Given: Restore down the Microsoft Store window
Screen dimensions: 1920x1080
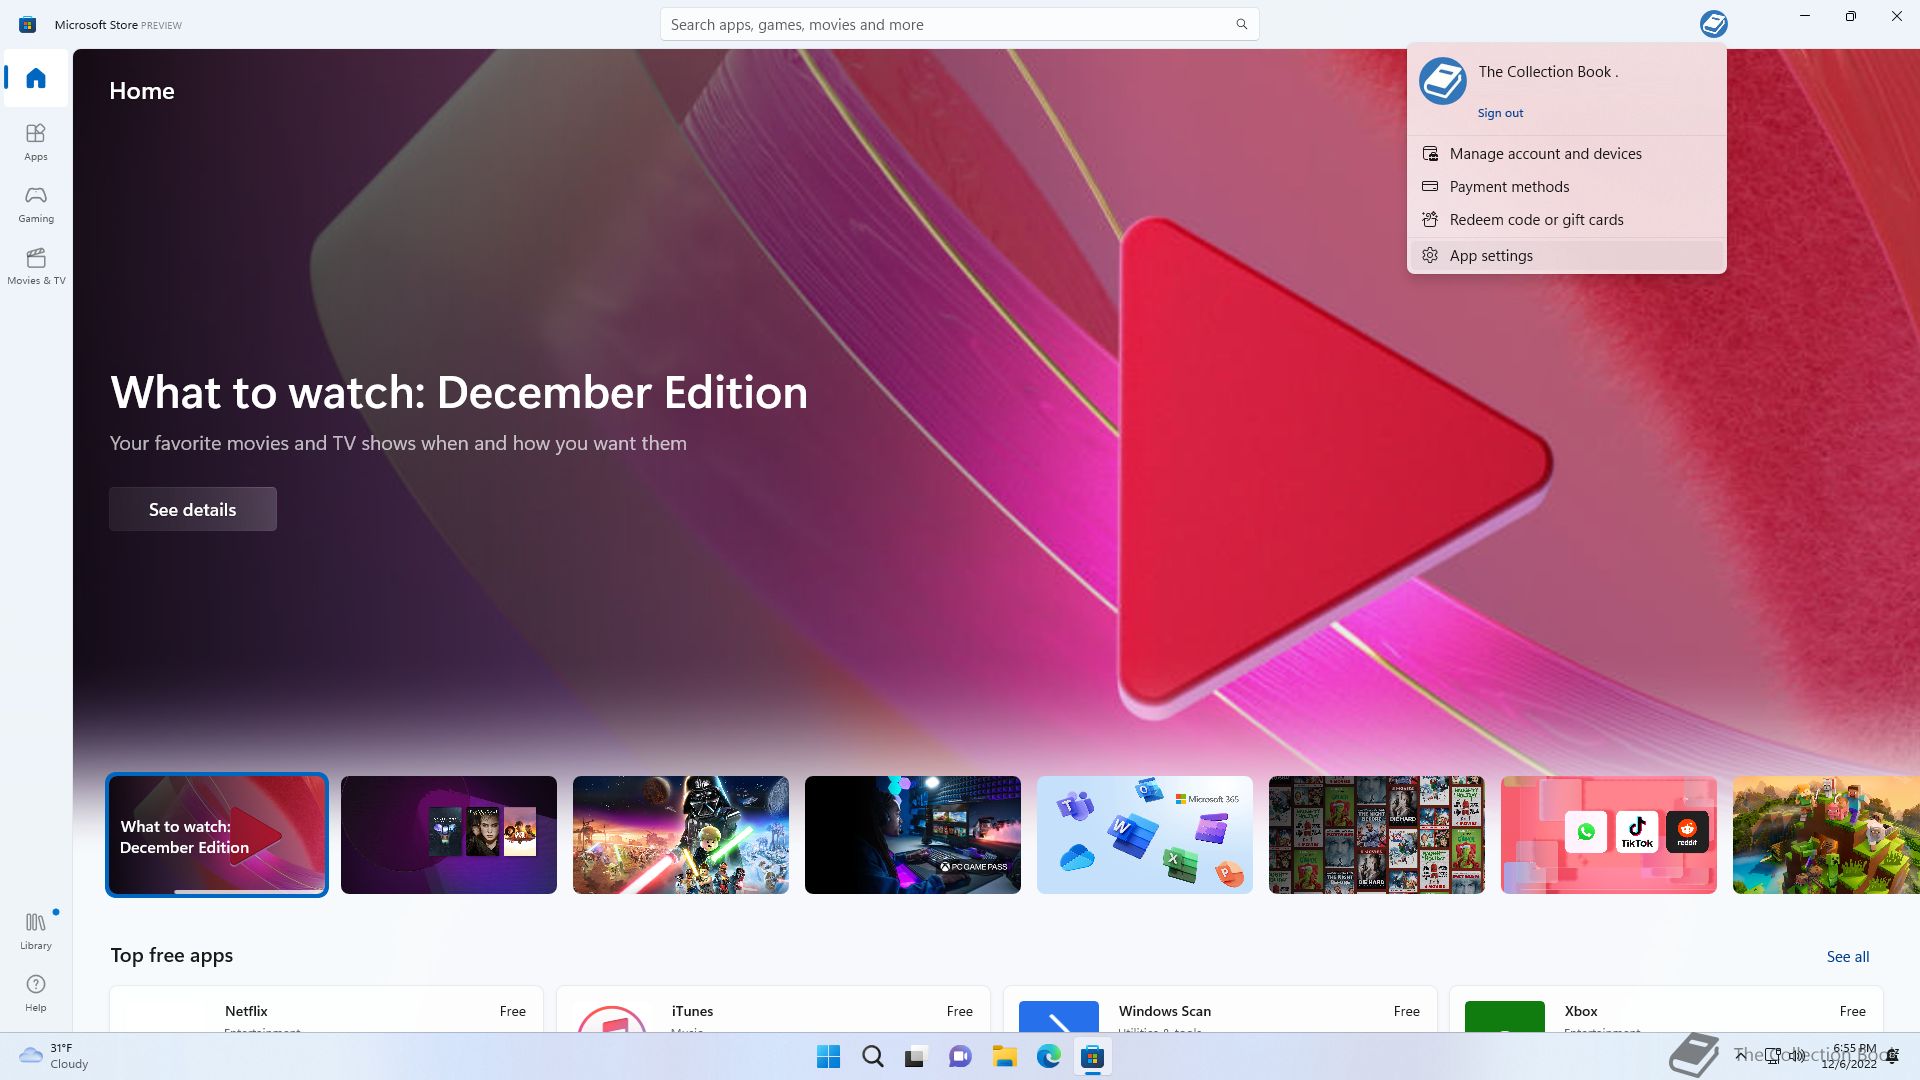Looking at the screenshot, I should click(1851, 16).
